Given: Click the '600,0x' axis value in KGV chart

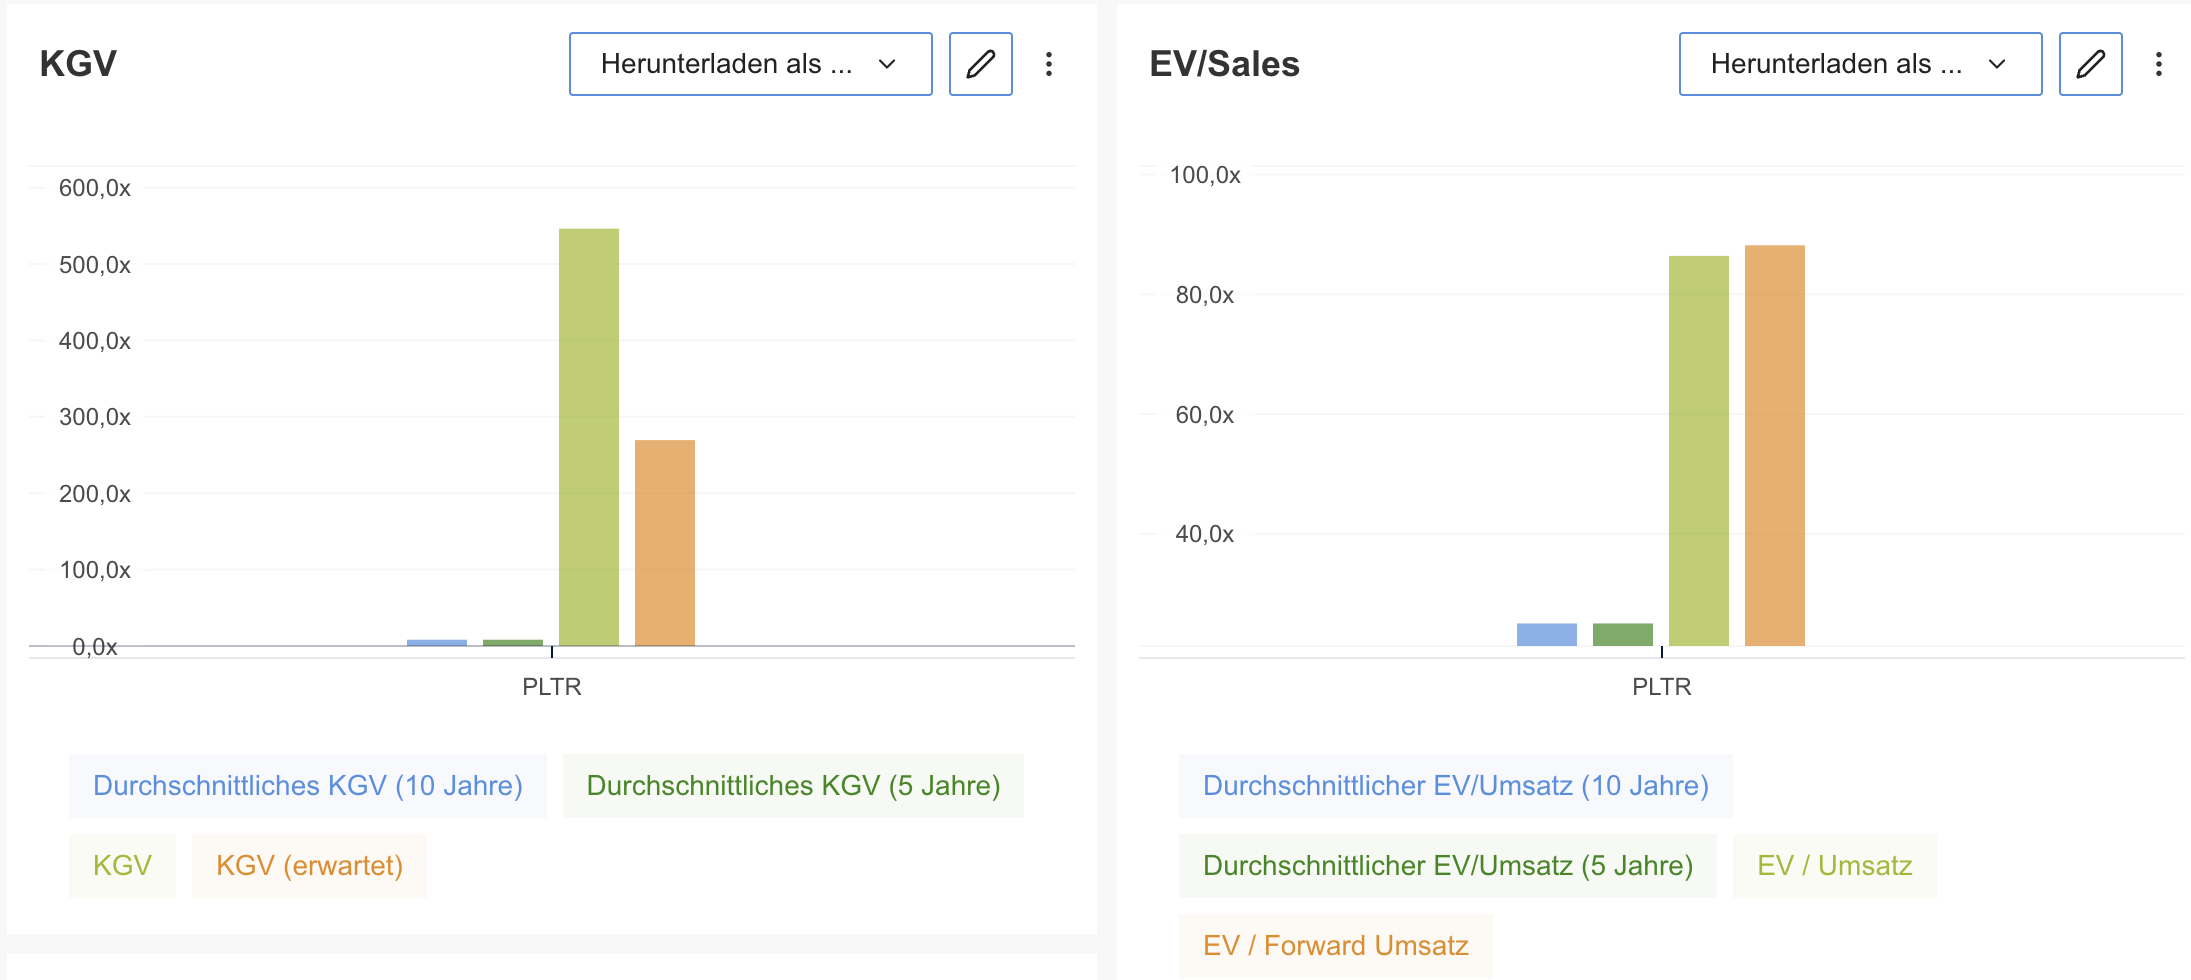Looking at the screenshot, I should point(95,188).
